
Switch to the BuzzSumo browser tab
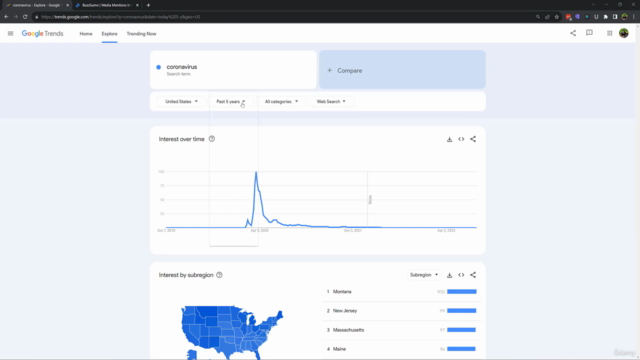[107, 5]
